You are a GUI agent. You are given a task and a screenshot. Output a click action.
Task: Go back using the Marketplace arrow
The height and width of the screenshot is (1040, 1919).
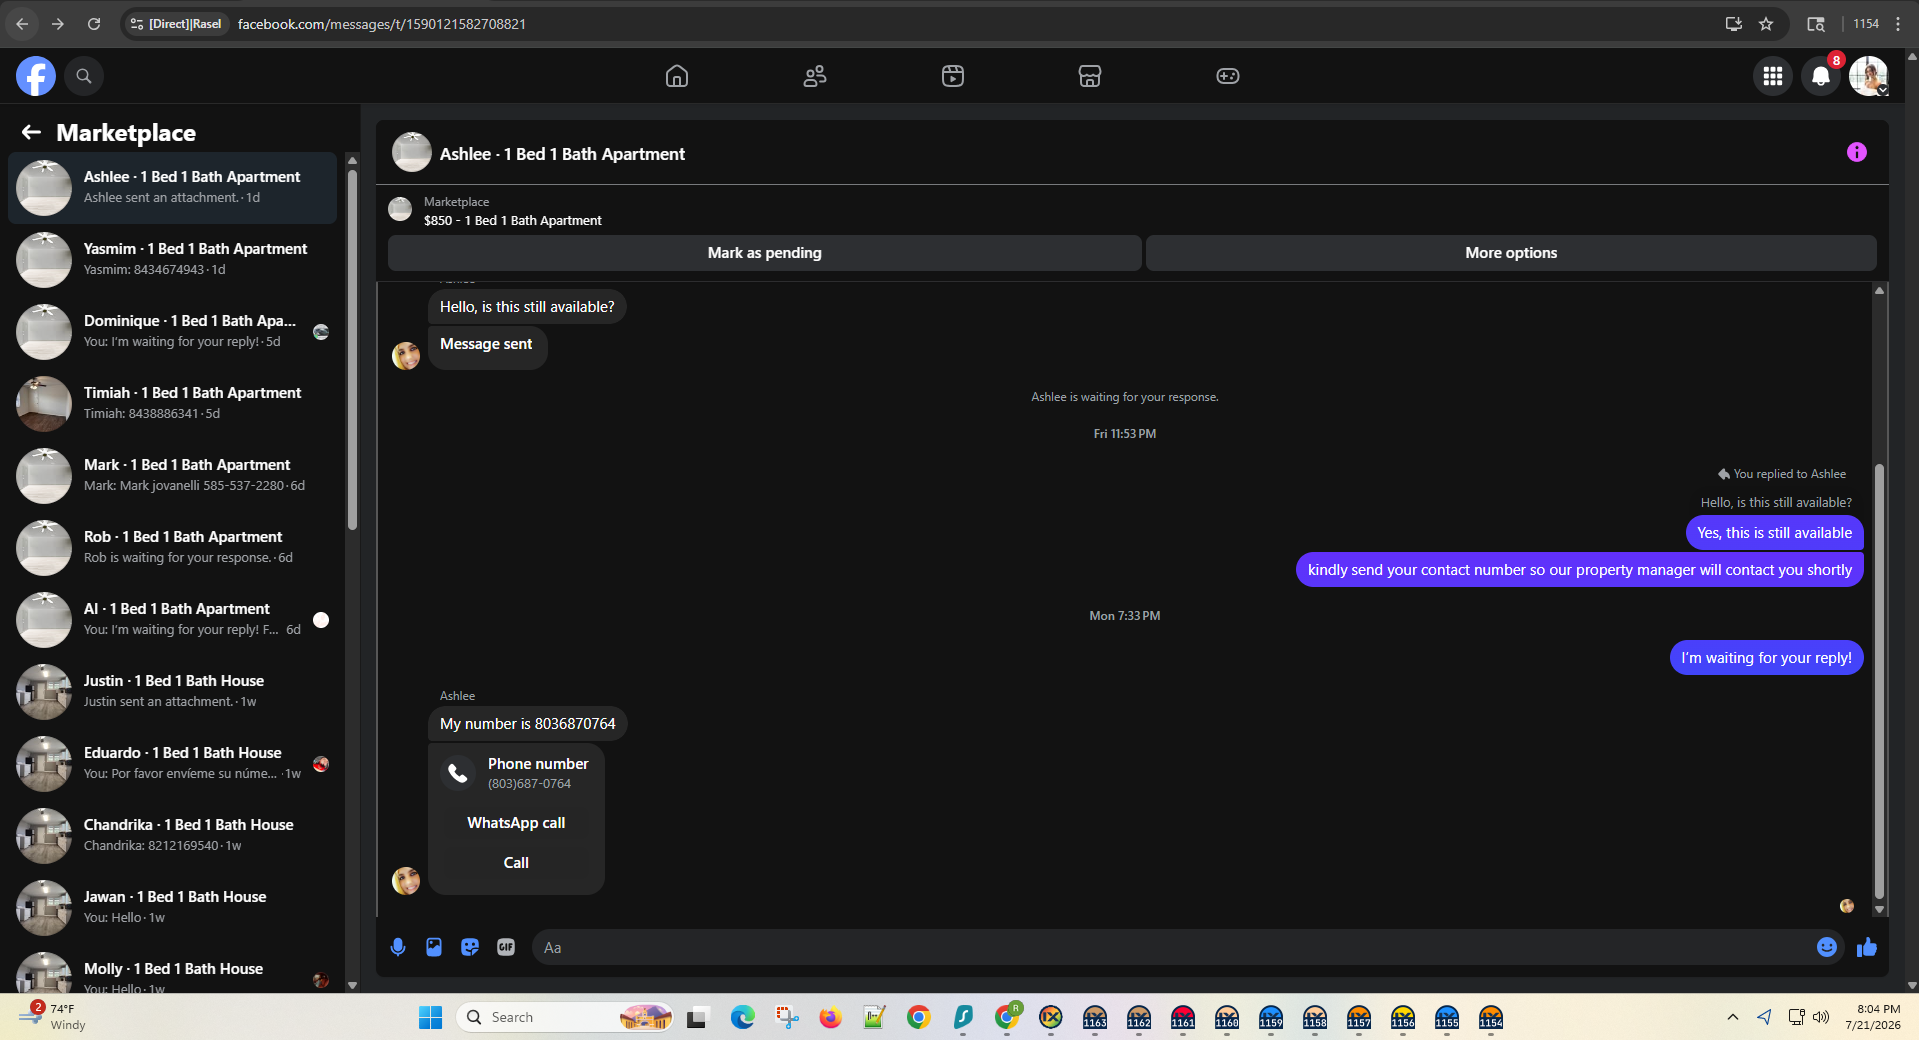(31, 132)
